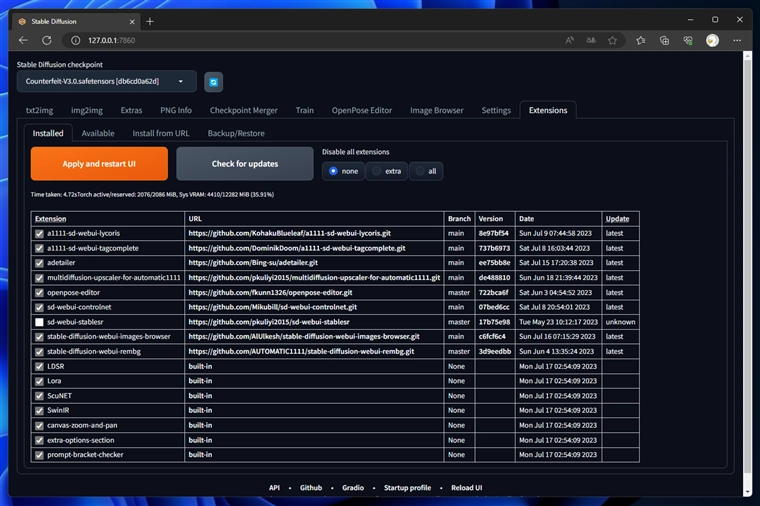Open the PNG Info tab
760x506 pixels.
(176, 111)
